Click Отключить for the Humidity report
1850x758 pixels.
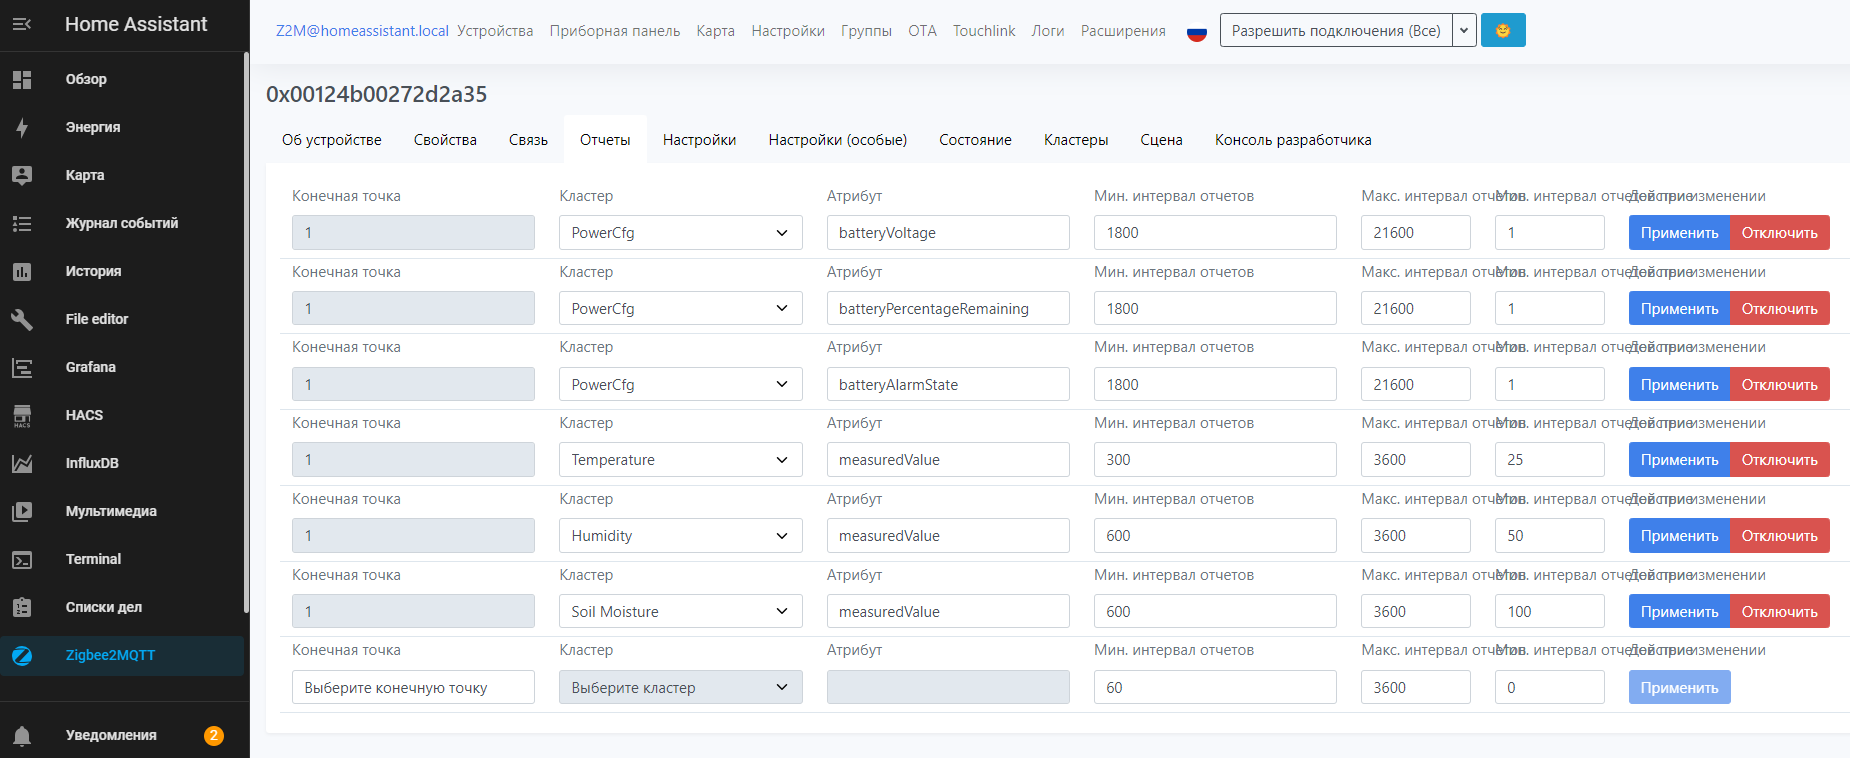click(x=1779, y=536)
